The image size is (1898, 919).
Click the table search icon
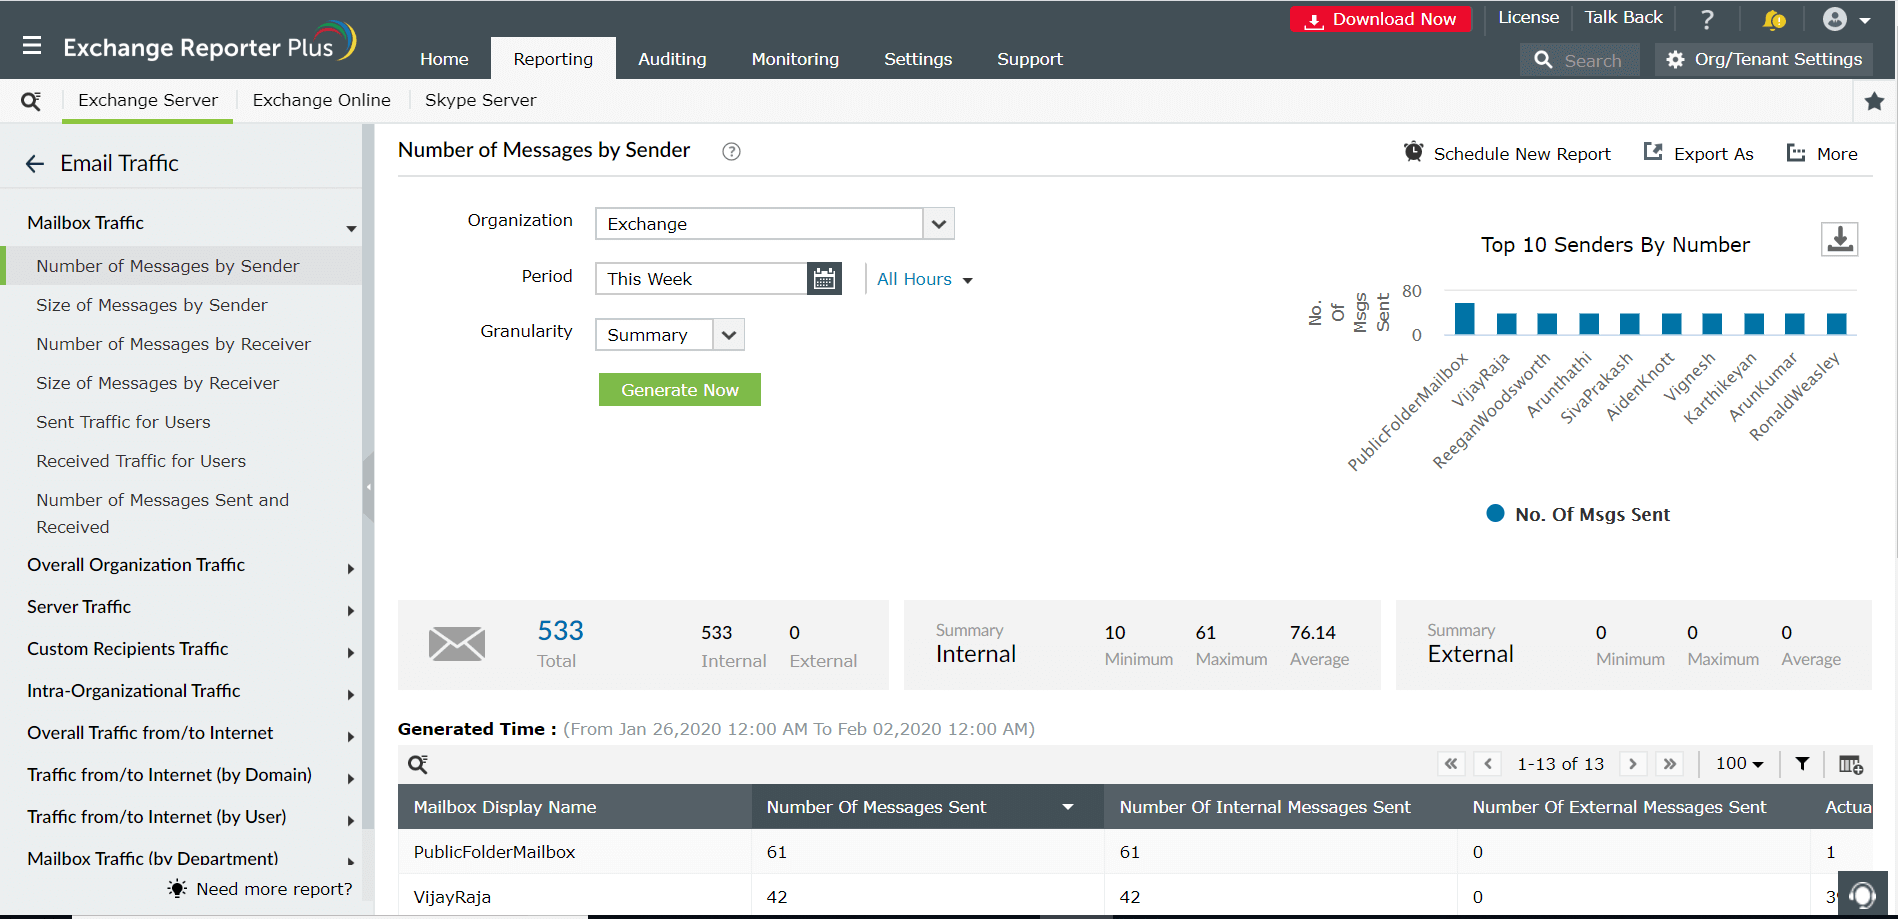click(x=418, y=765)
